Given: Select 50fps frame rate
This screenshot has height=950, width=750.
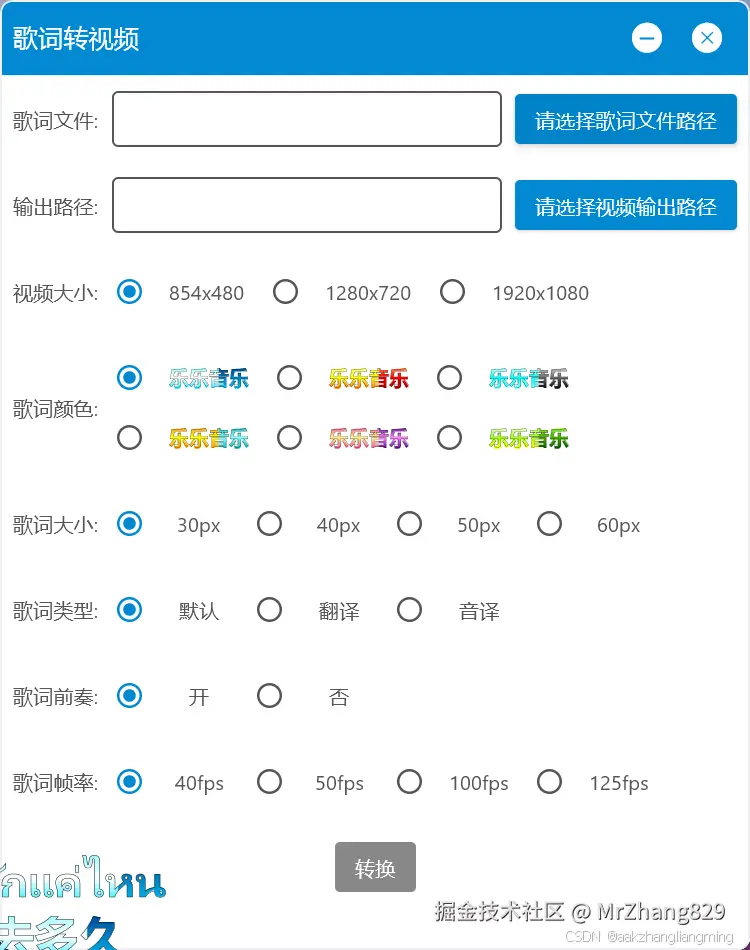Looking at the screenshot, I should [269, 782].
